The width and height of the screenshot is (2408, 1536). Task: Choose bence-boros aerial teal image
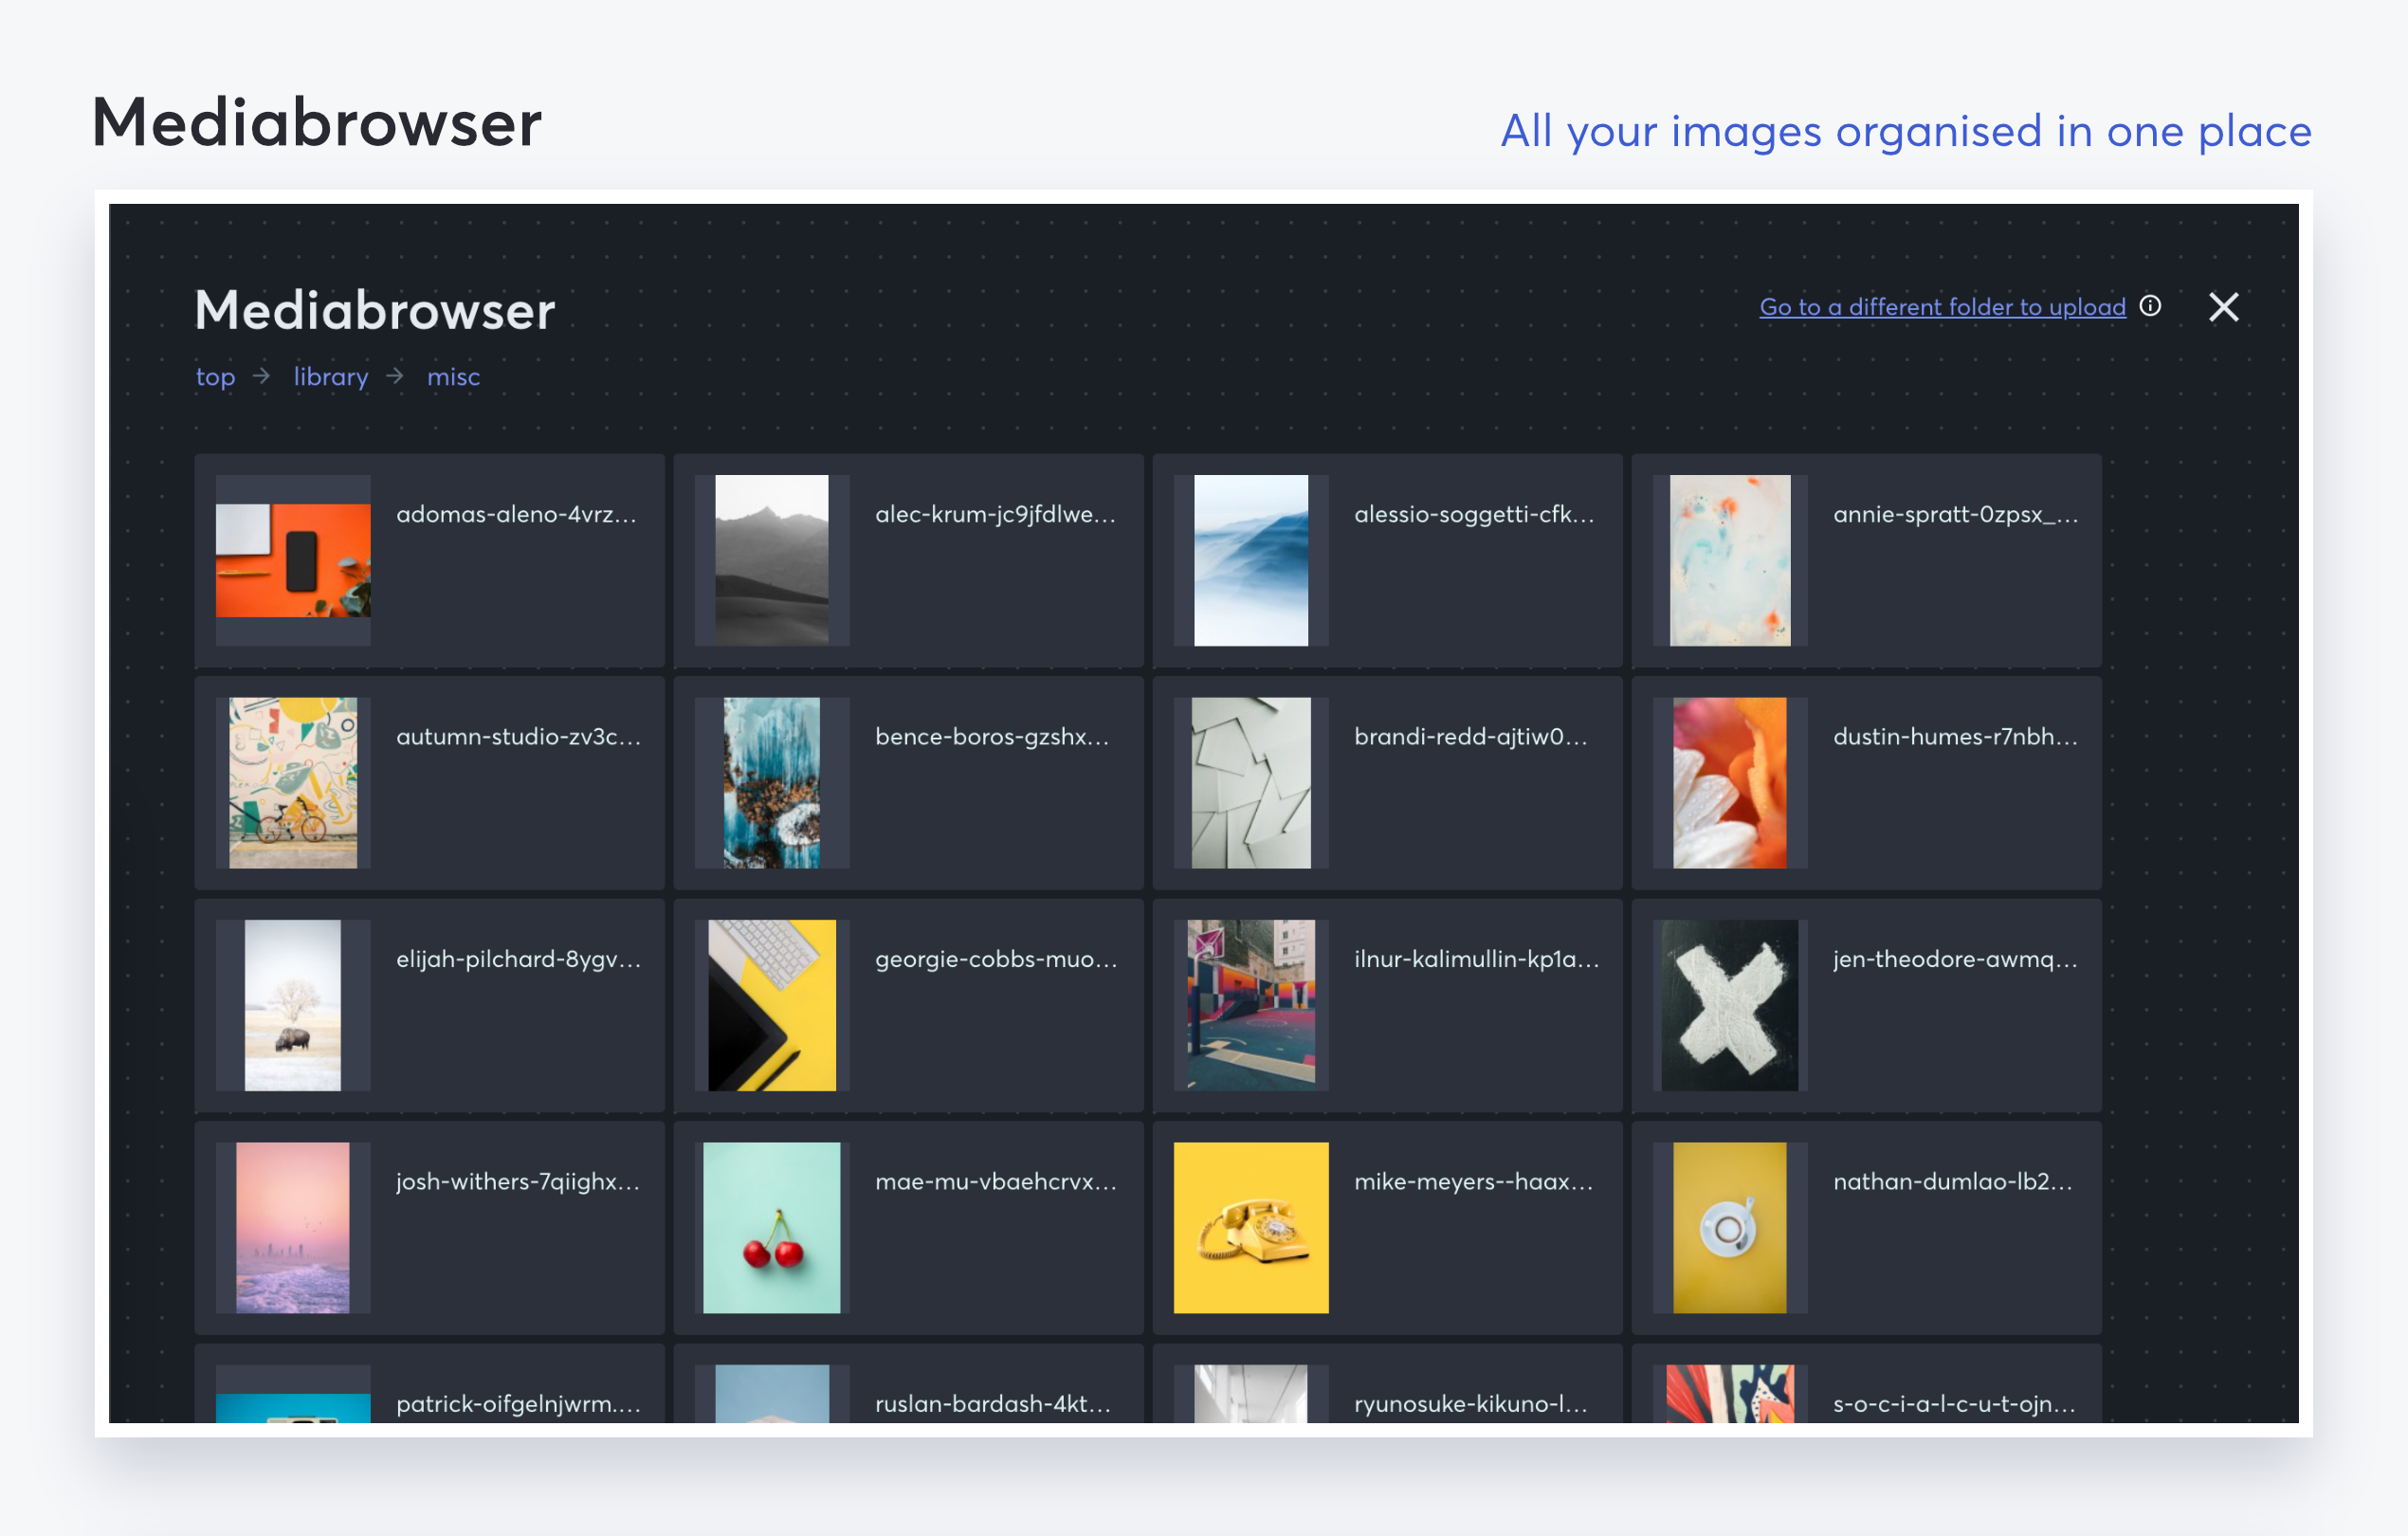click(x=771, y=782)
